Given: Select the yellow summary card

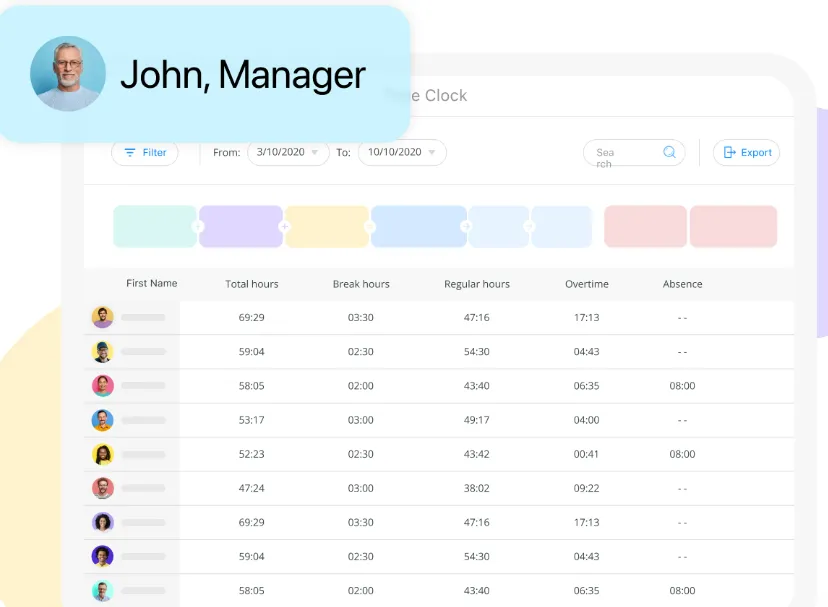Looking at the screenshot, I should [327, 227].
